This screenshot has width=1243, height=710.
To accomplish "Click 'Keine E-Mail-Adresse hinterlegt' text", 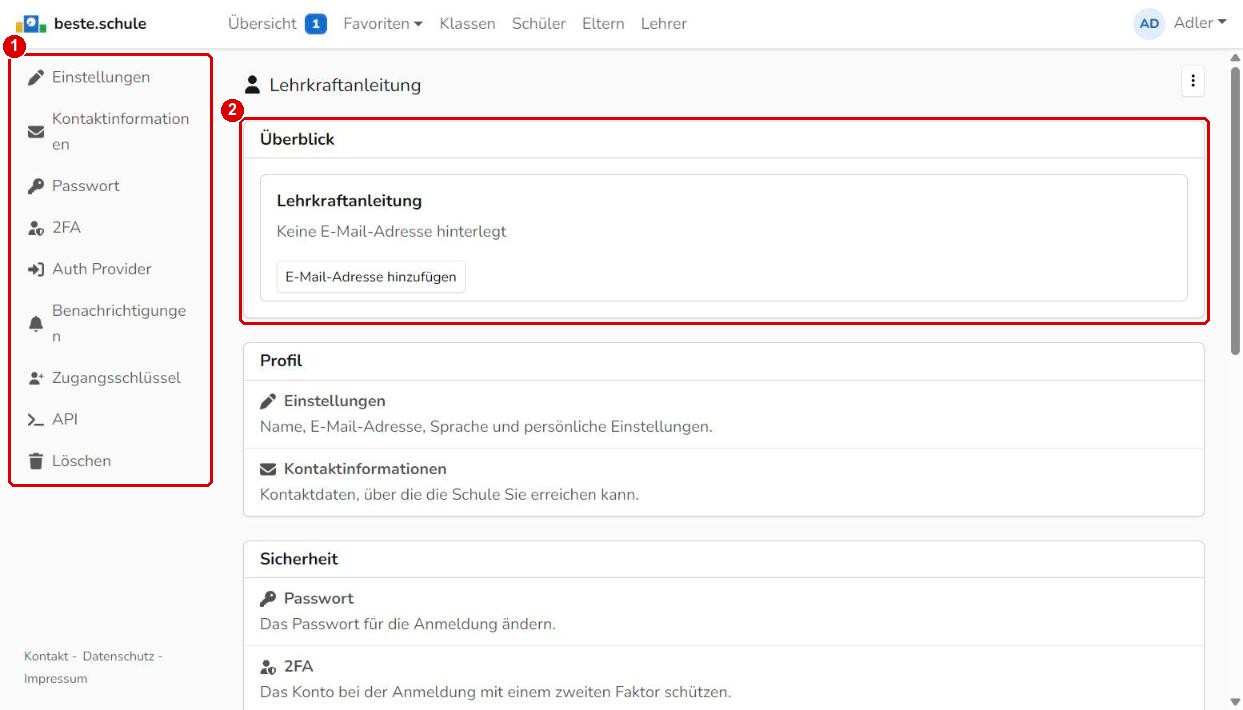I will click(x=391, y=231).
